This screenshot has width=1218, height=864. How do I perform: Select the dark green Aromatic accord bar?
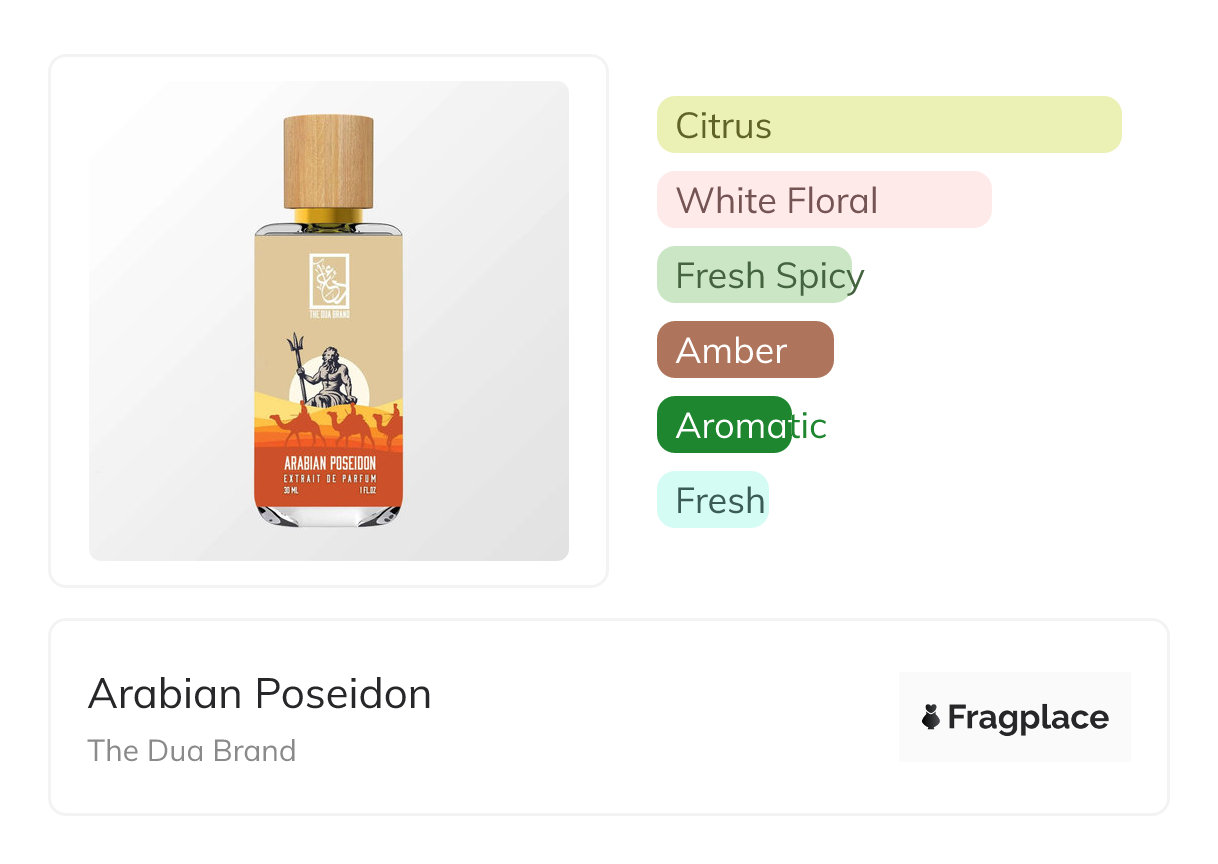coord(724,425)
